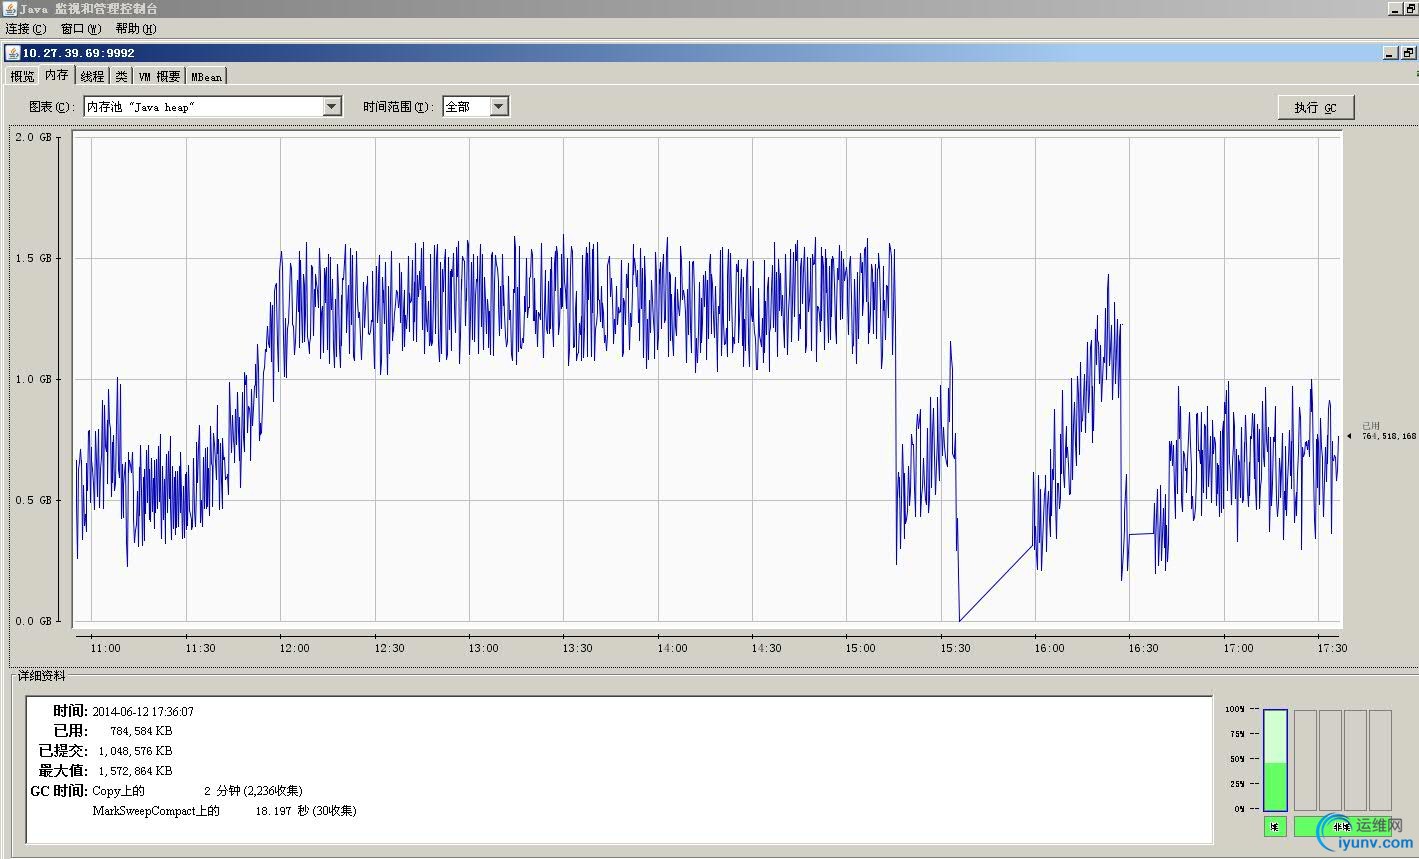The height and width of the screenshot is (859, 1419).
Task: Click the MarkSweepCompact上的 18.197 秒 line
Action: pyautogui.click(x=224, y=811)
